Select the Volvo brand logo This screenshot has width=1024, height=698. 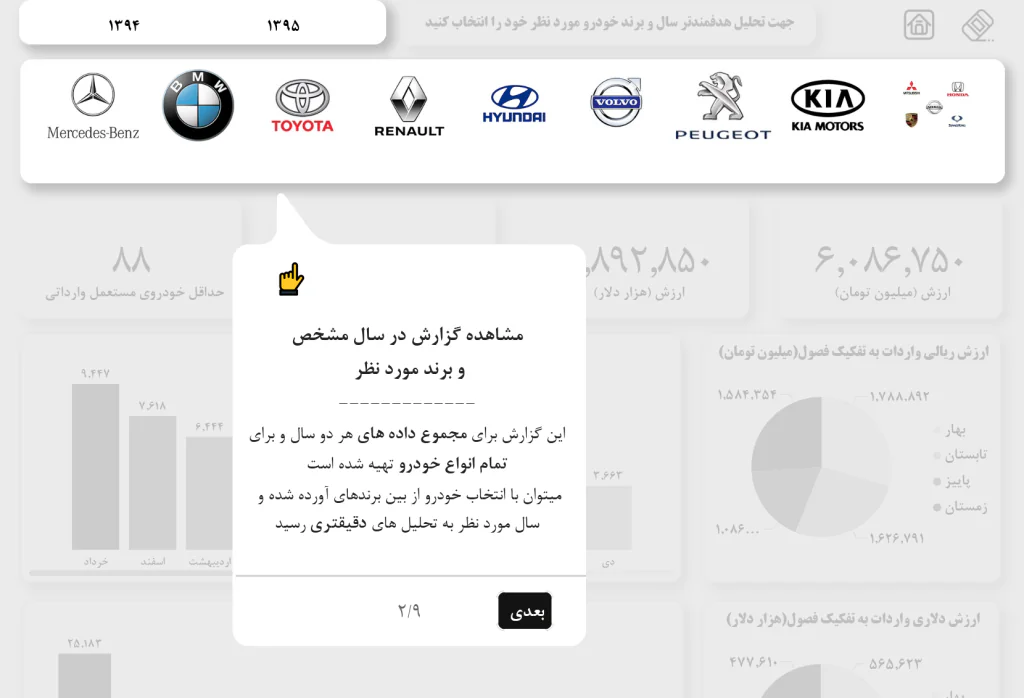point(618,100)
